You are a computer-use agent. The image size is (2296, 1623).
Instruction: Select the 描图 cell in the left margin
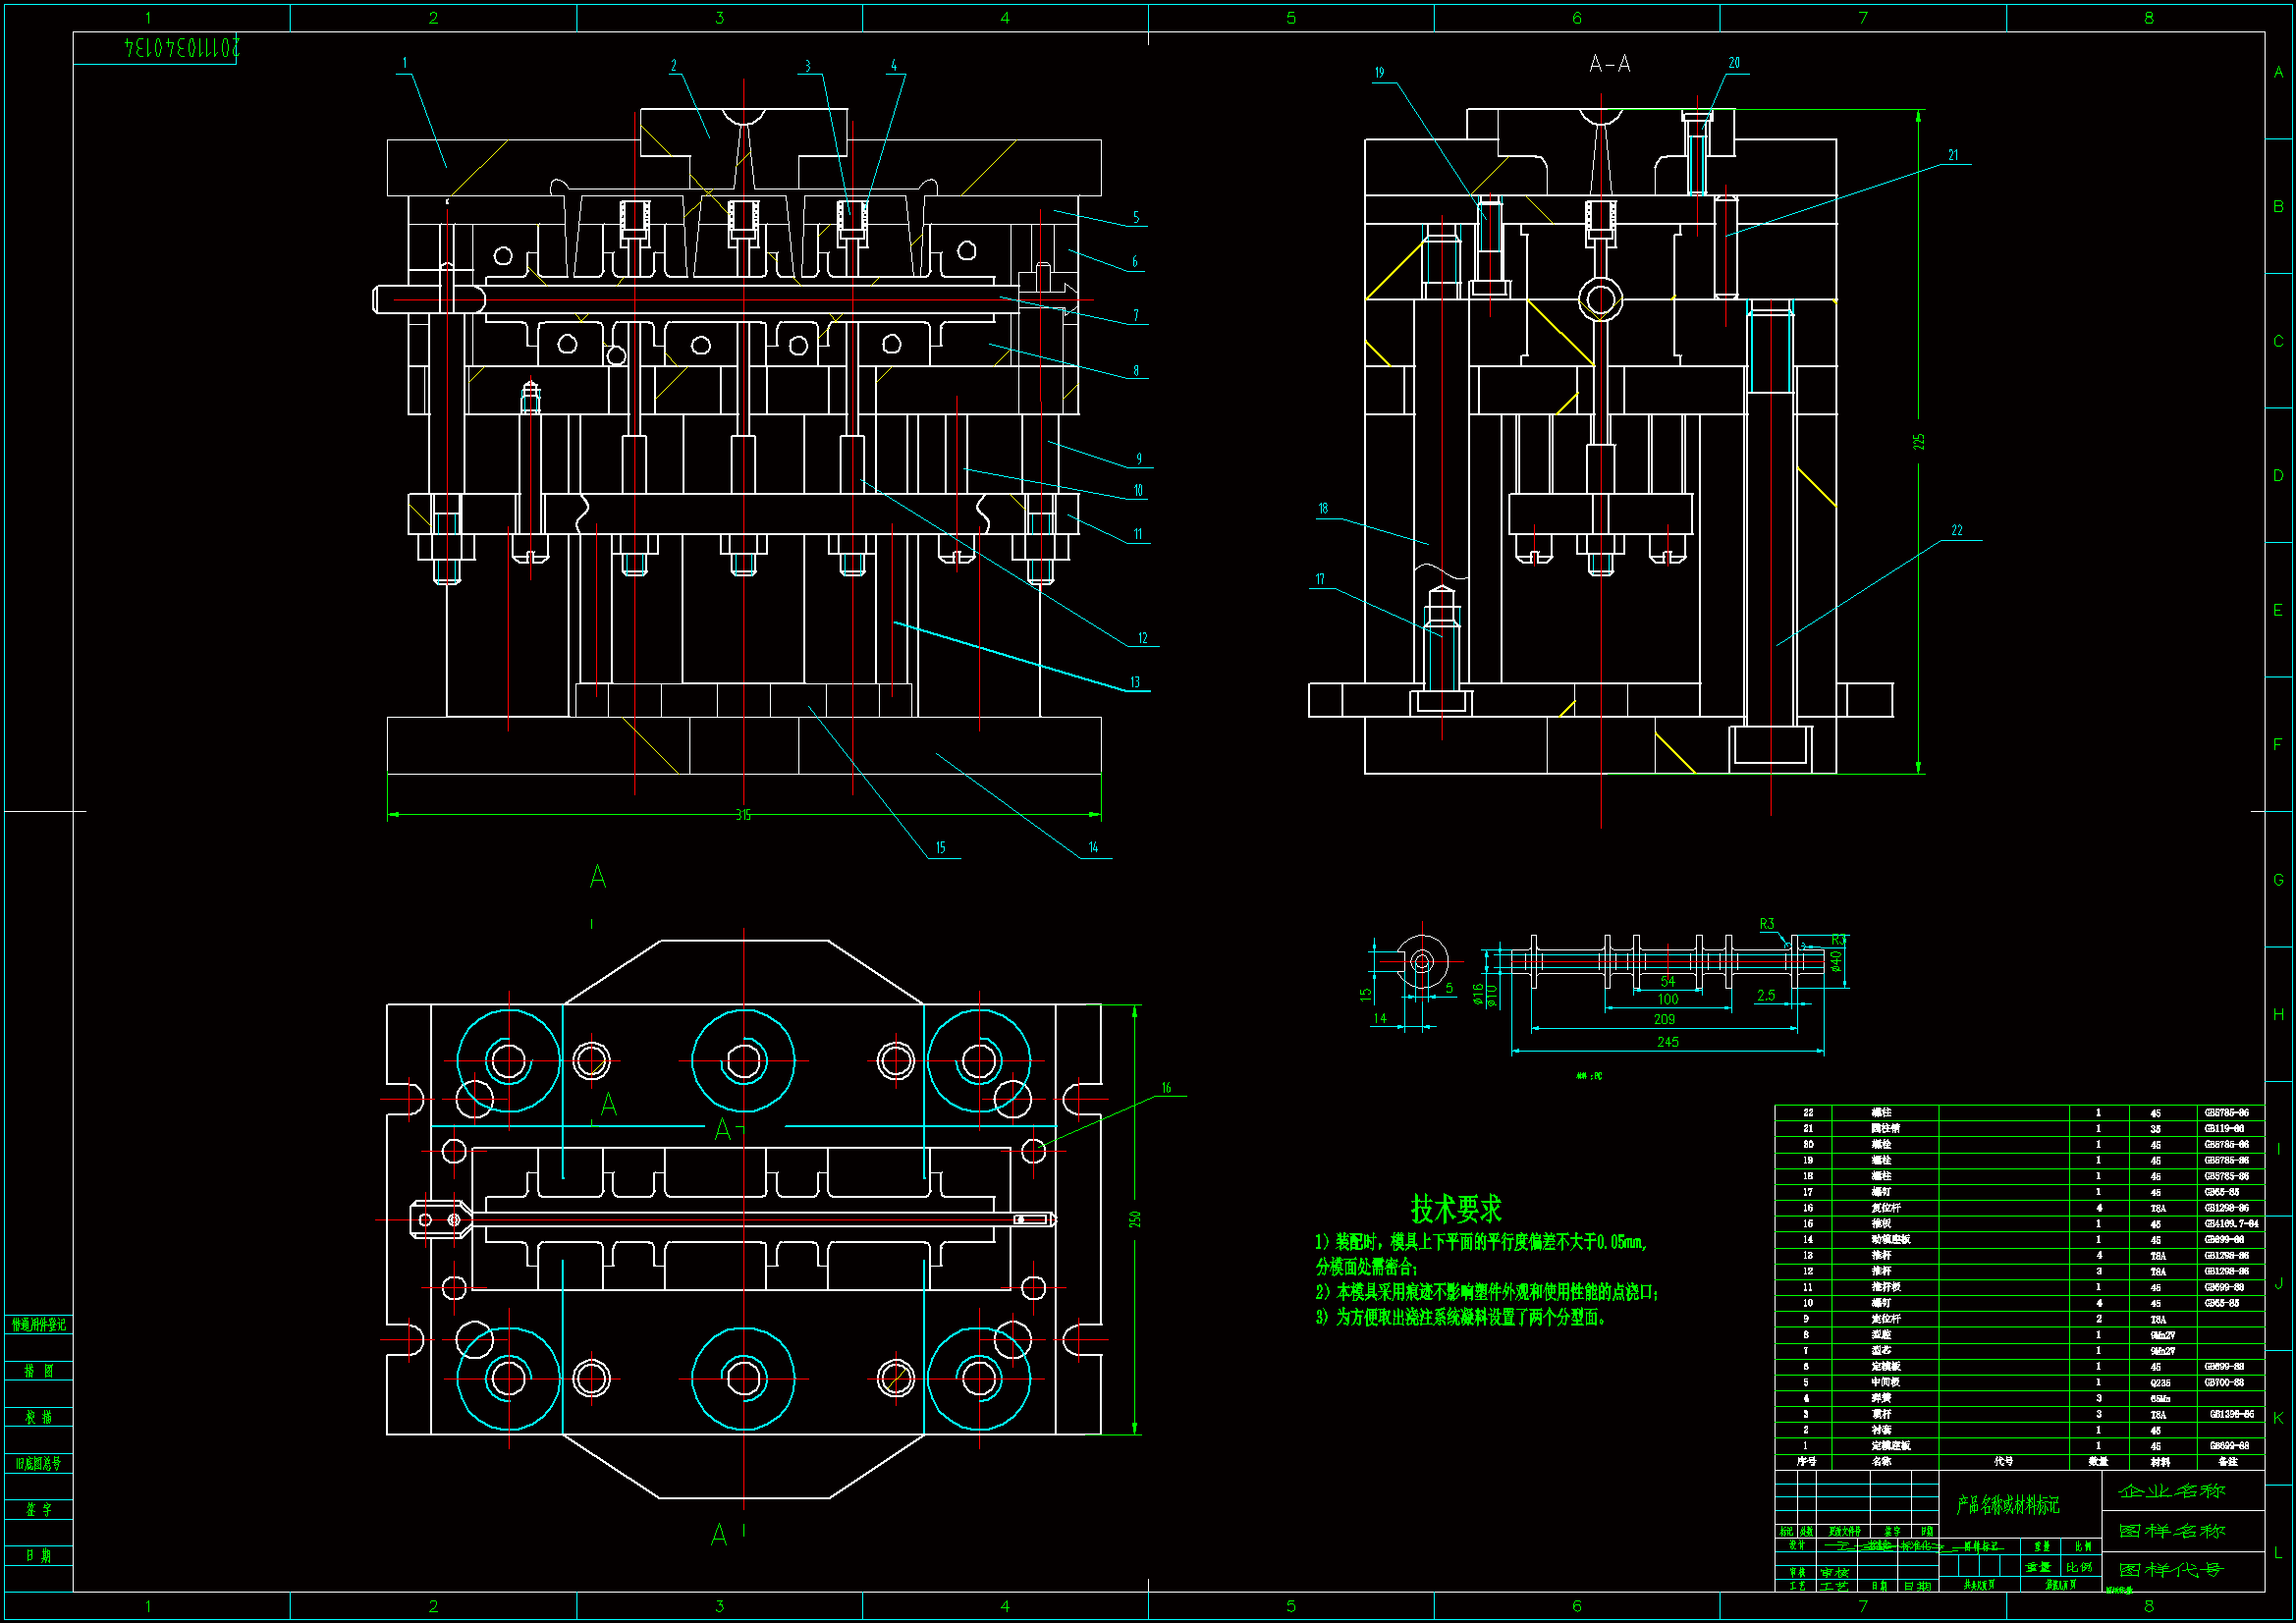[39, 1371]
